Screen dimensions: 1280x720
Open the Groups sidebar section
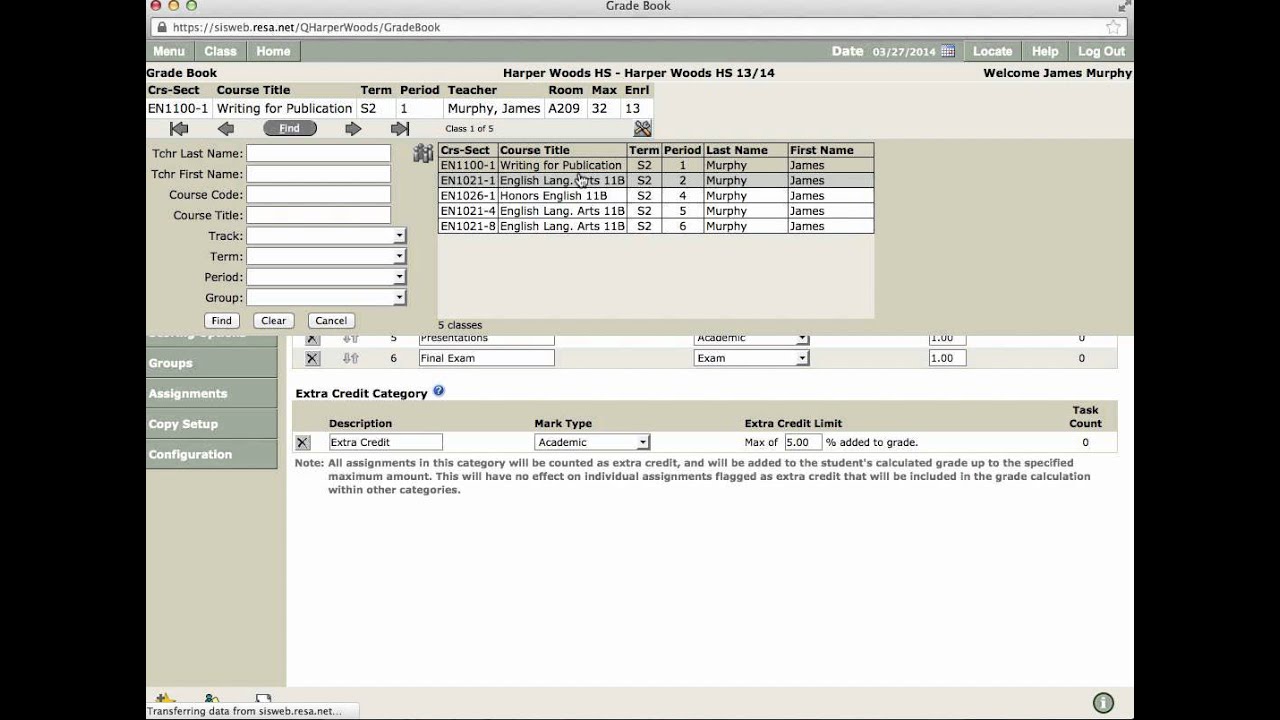(212, 363)
